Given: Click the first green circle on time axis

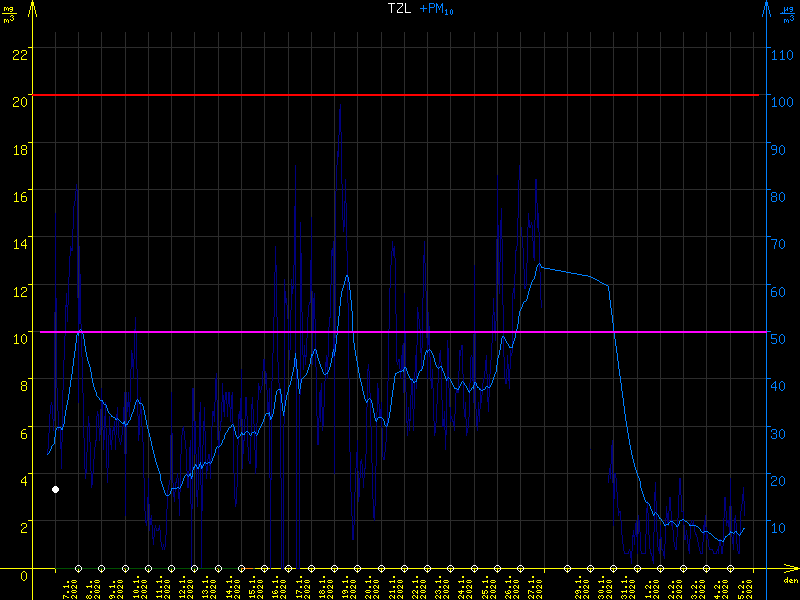Looking at the screenshot, I should click(79, 568).
